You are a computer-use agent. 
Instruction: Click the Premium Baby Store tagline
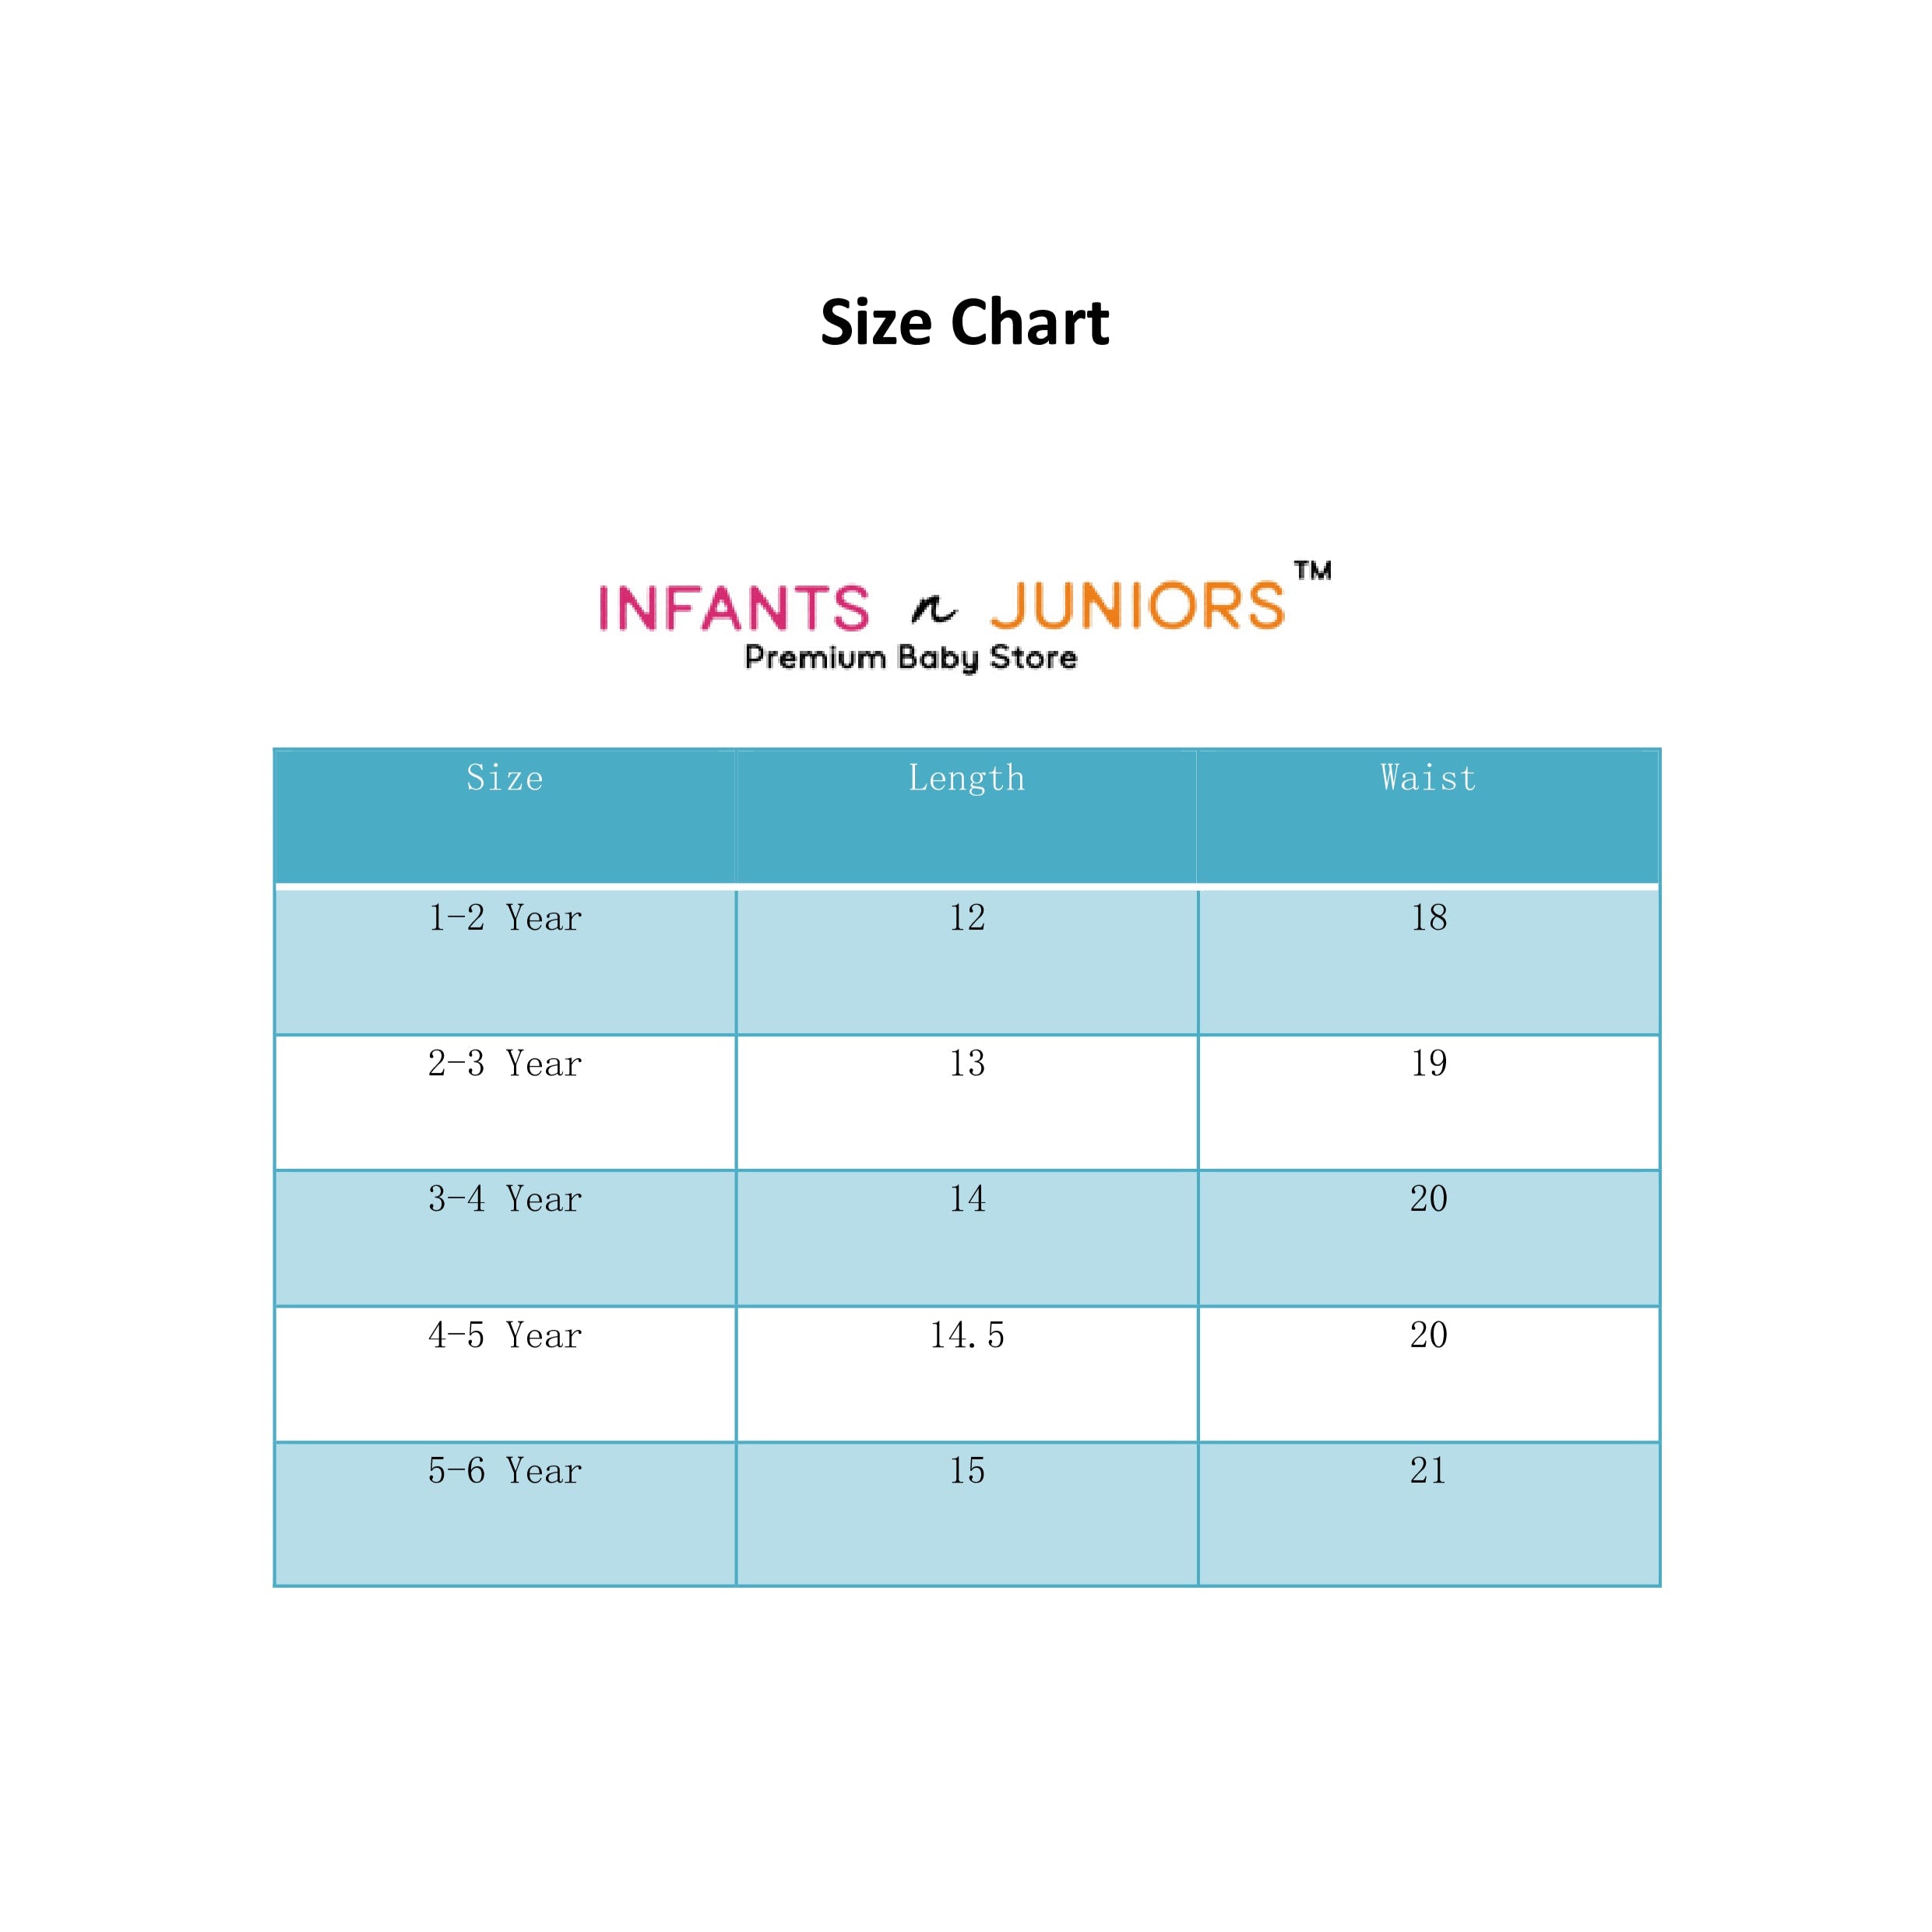point(911,658)
